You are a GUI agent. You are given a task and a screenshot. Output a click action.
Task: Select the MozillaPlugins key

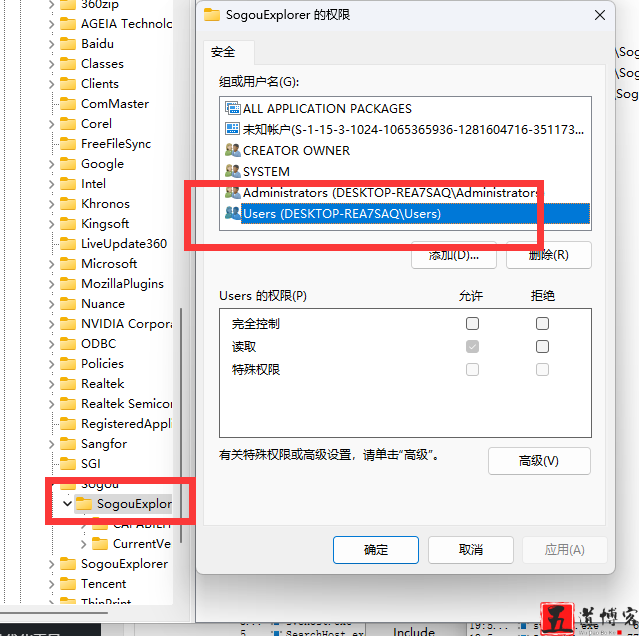click(x=122, y=284)
